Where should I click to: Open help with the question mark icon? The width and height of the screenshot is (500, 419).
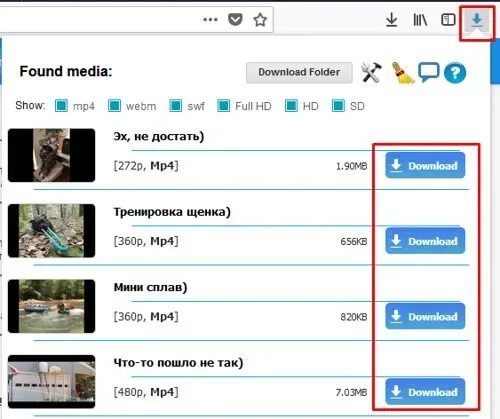pos(455,72)
